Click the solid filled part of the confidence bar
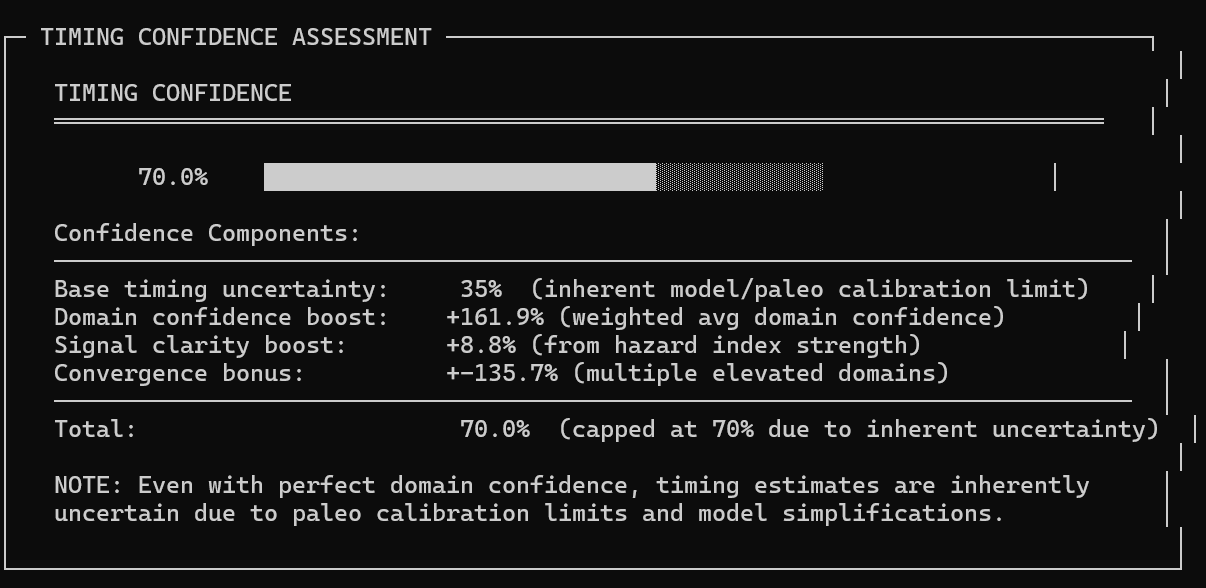Screen dimensions: 1206x588 [459, 177]
